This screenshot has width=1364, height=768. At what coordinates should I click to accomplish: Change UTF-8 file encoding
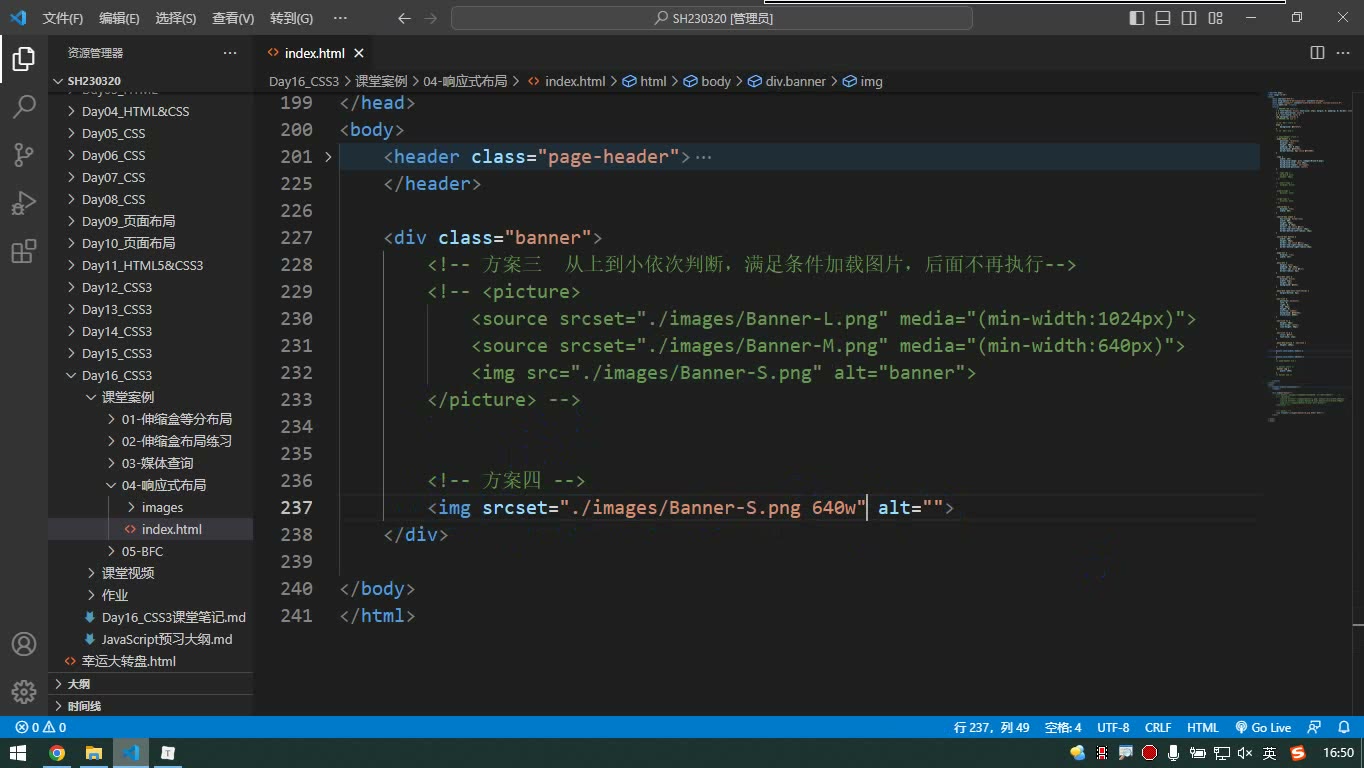coord(1113,728)
